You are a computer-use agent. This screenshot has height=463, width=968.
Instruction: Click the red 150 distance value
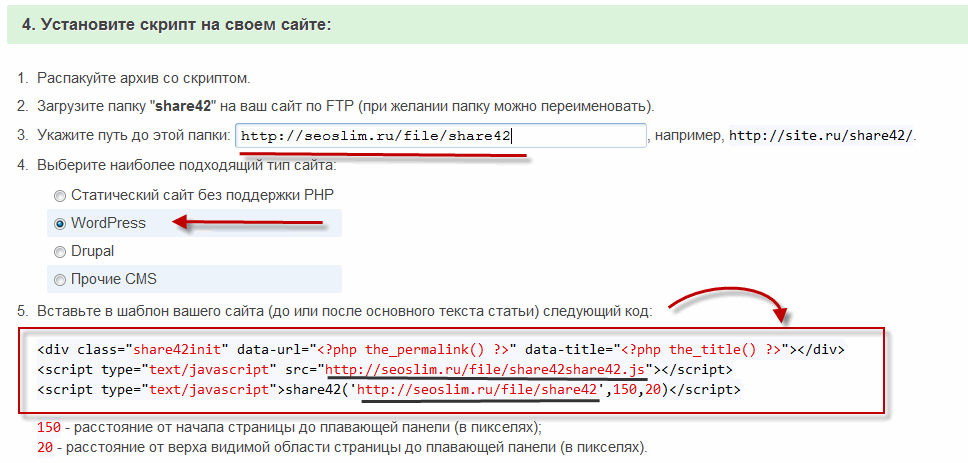point(47,426)
